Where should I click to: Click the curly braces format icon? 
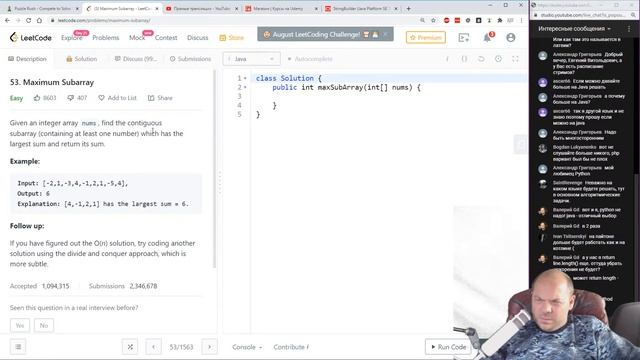(464, 59)
